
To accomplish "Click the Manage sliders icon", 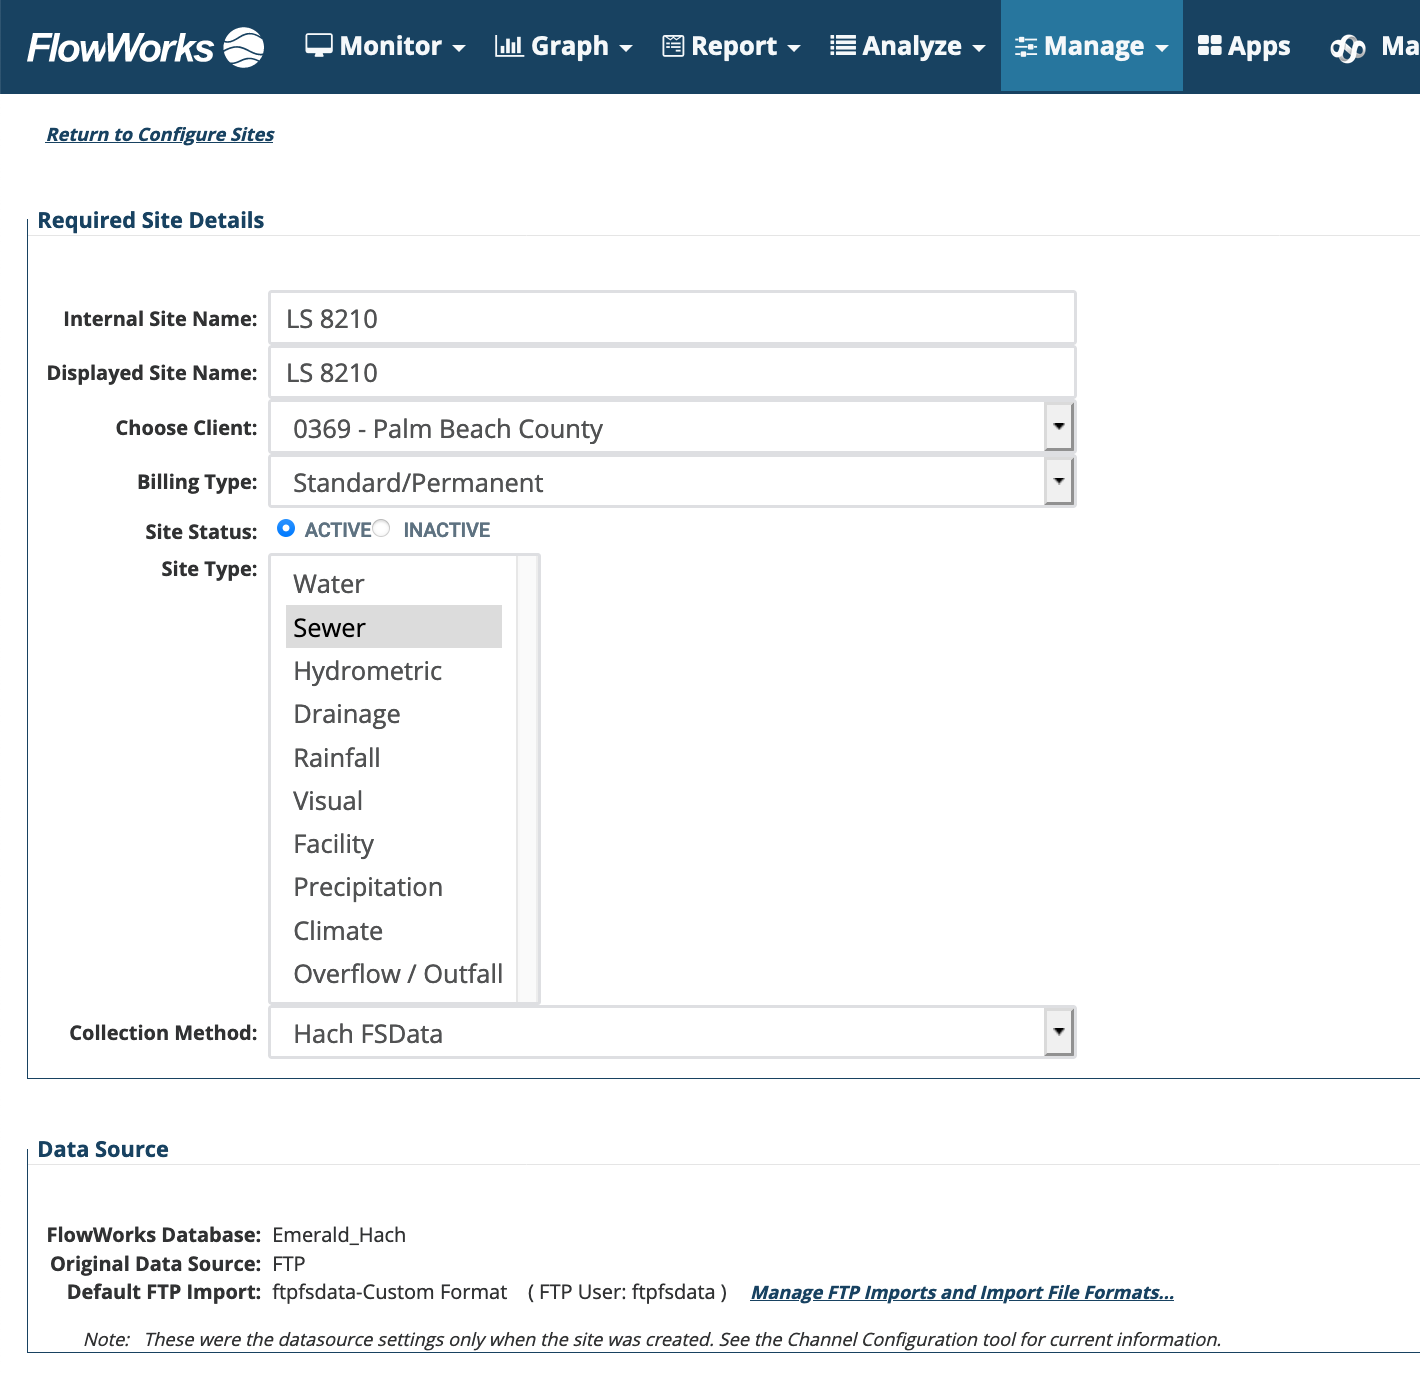I will (1026, 47).
